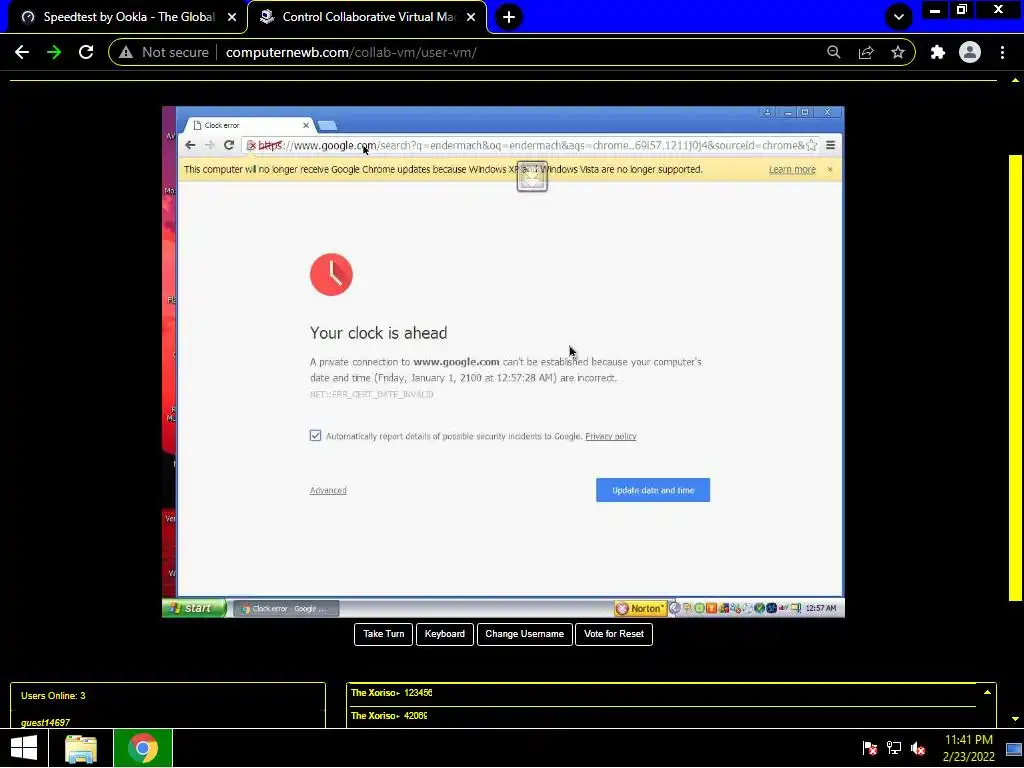Close the Clock error tab in VM
The height and width of the screenshot is (768, 1024).
click(306, 125)
